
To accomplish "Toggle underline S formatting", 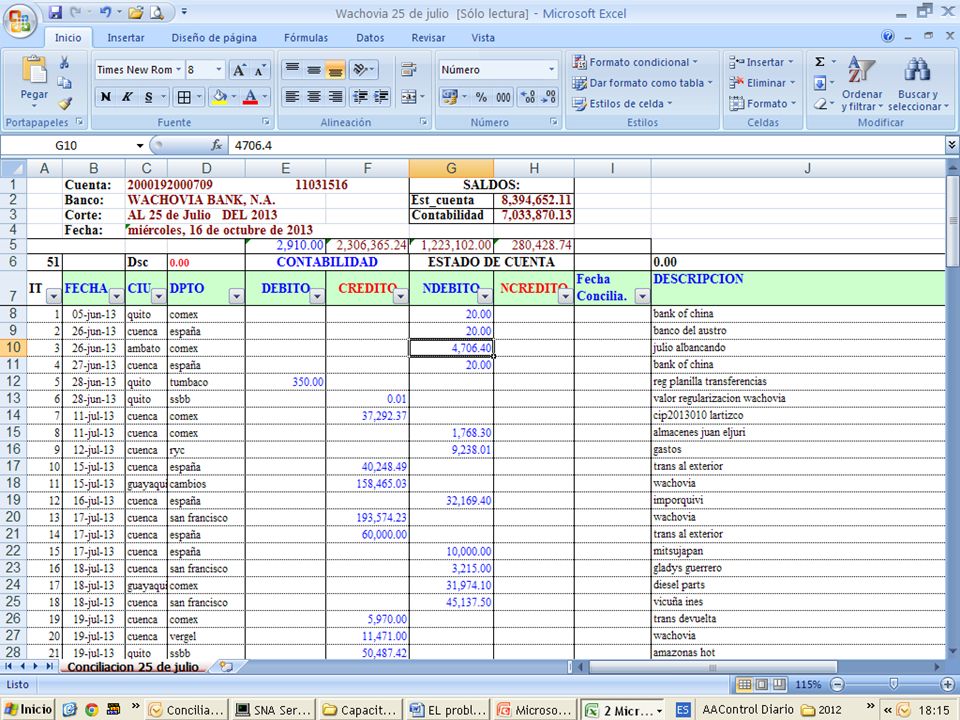I will click(148, 97).
